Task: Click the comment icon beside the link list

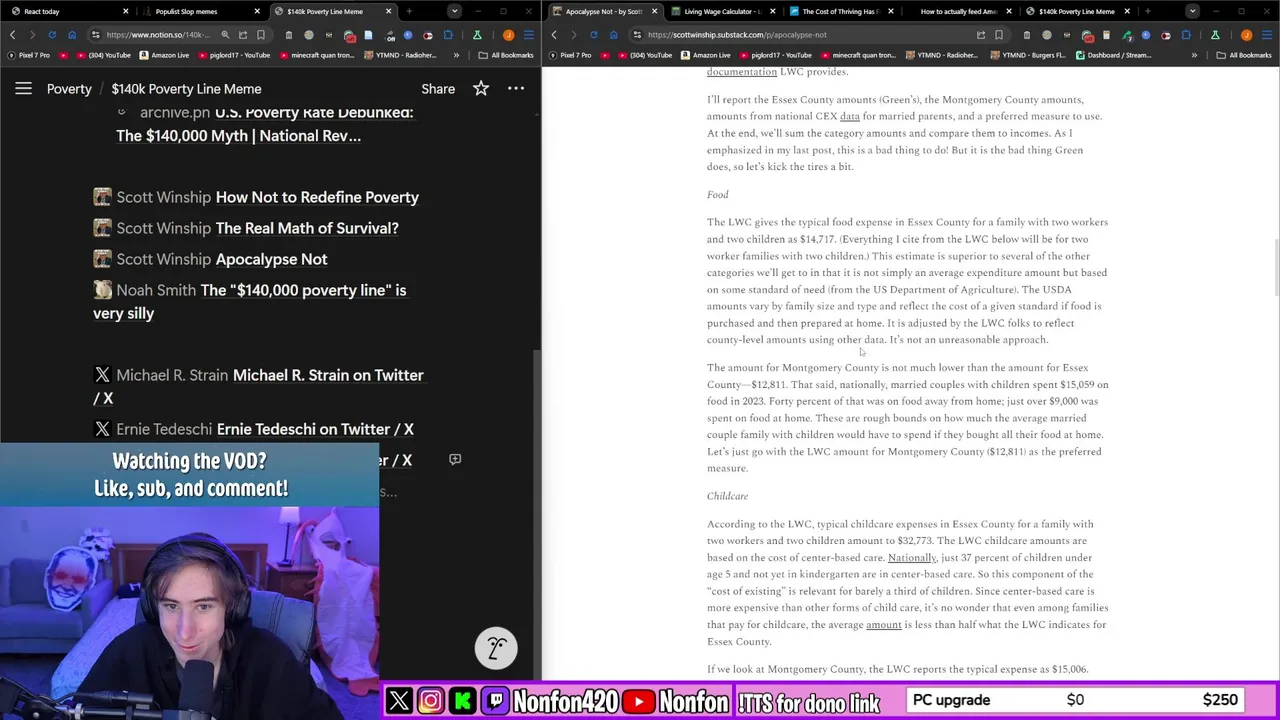Action: pos(455,459)
